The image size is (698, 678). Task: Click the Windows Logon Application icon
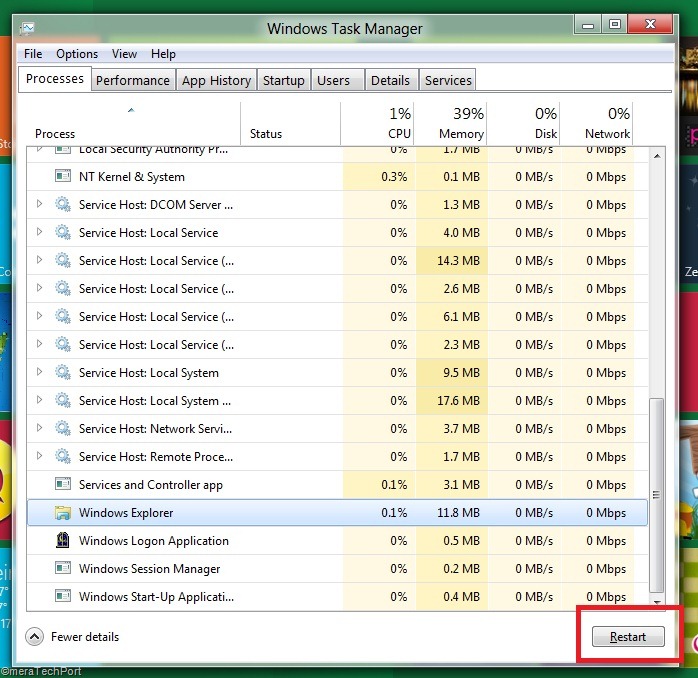63,540
